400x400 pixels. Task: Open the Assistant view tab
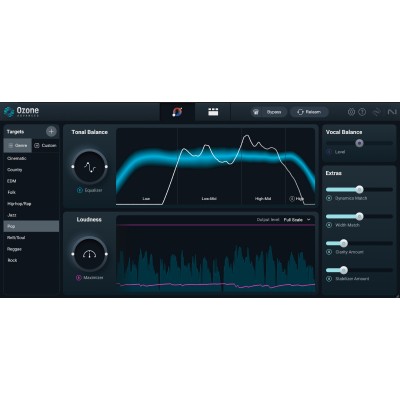pos(177,112)
